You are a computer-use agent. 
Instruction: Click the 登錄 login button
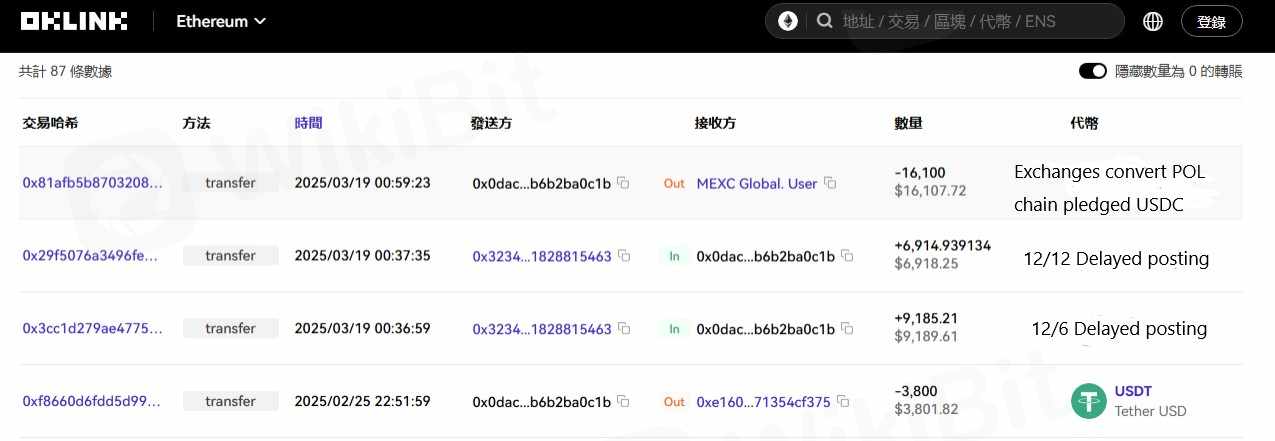(1211, 21)
